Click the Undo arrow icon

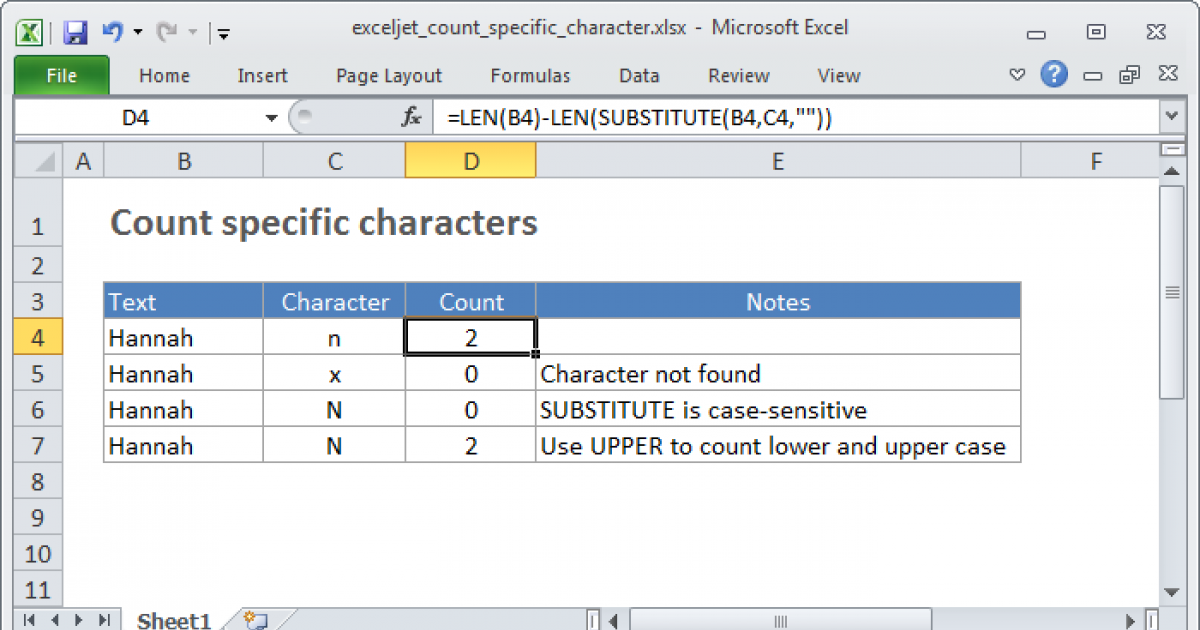tap(112, 32)
